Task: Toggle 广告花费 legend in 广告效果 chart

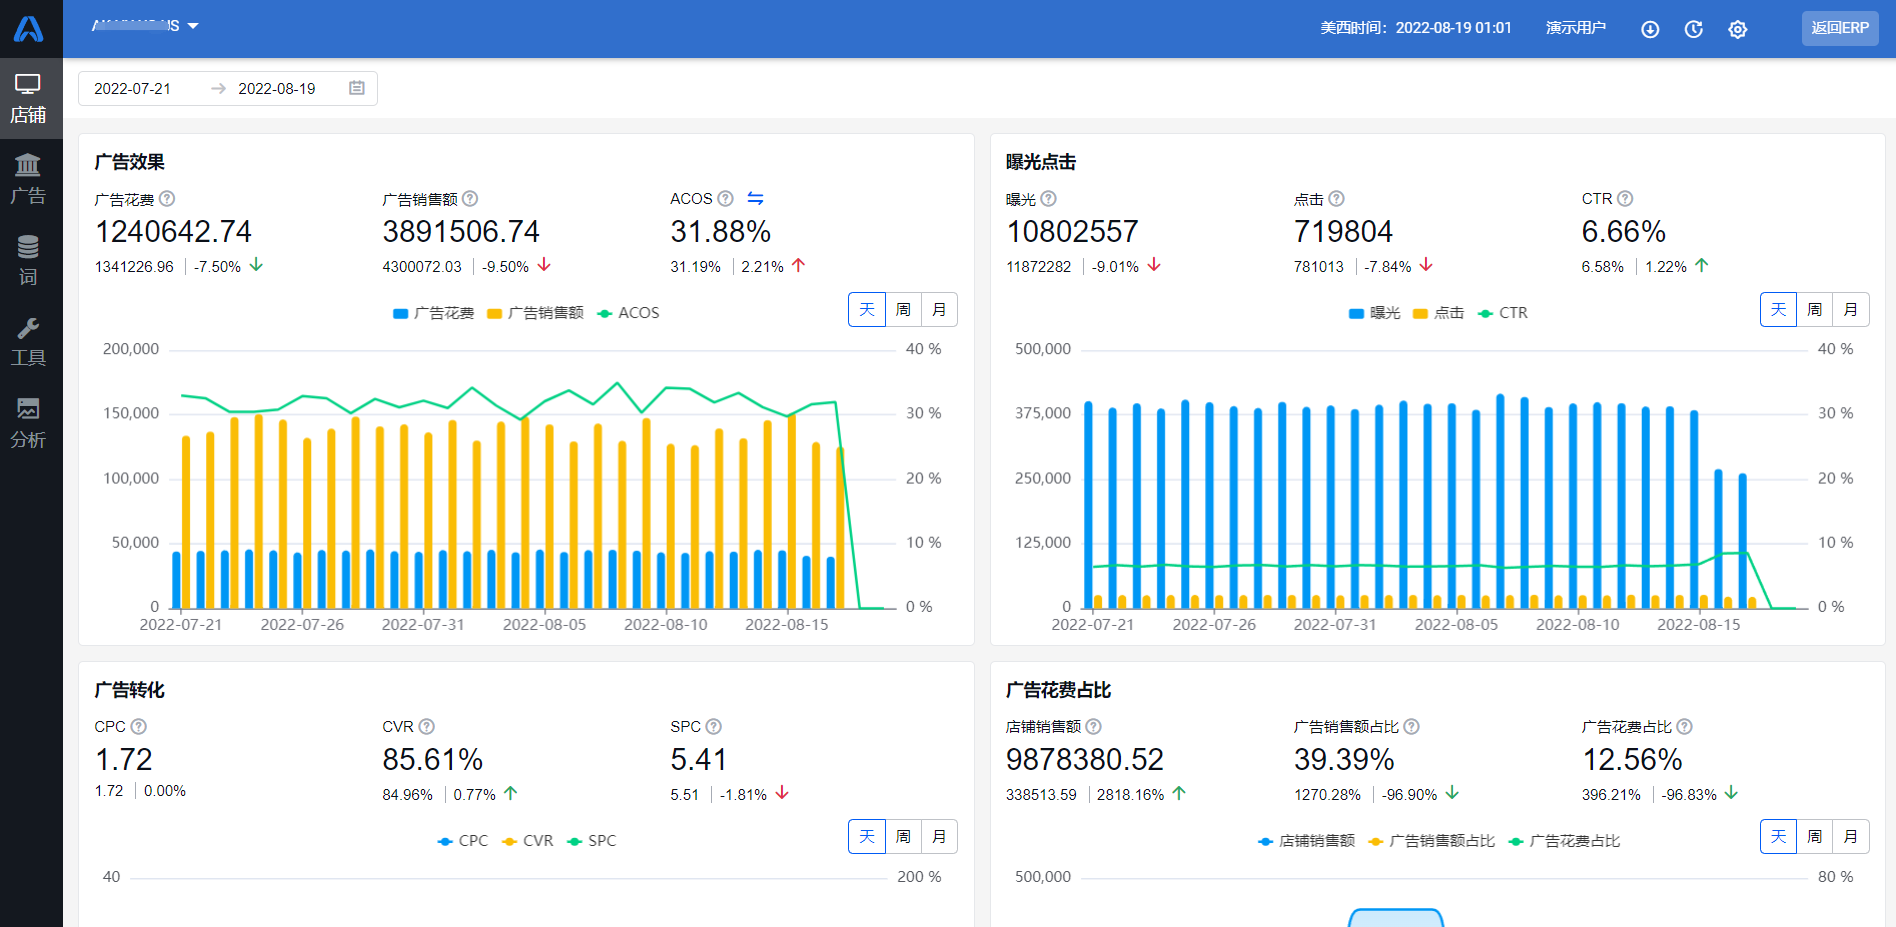Action: click(x=434, y=313)
